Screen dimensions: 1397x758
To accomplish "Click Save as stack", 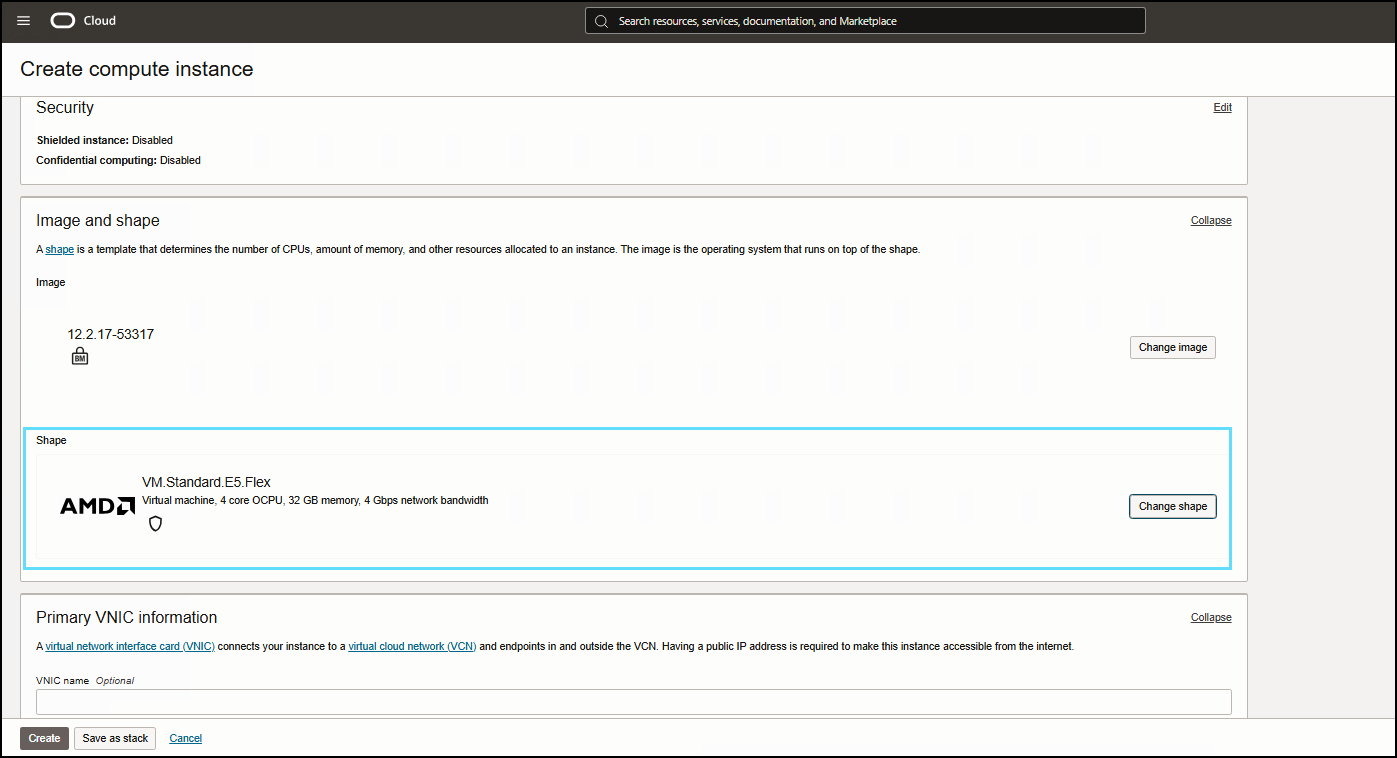I will click(x=115, y=738).
